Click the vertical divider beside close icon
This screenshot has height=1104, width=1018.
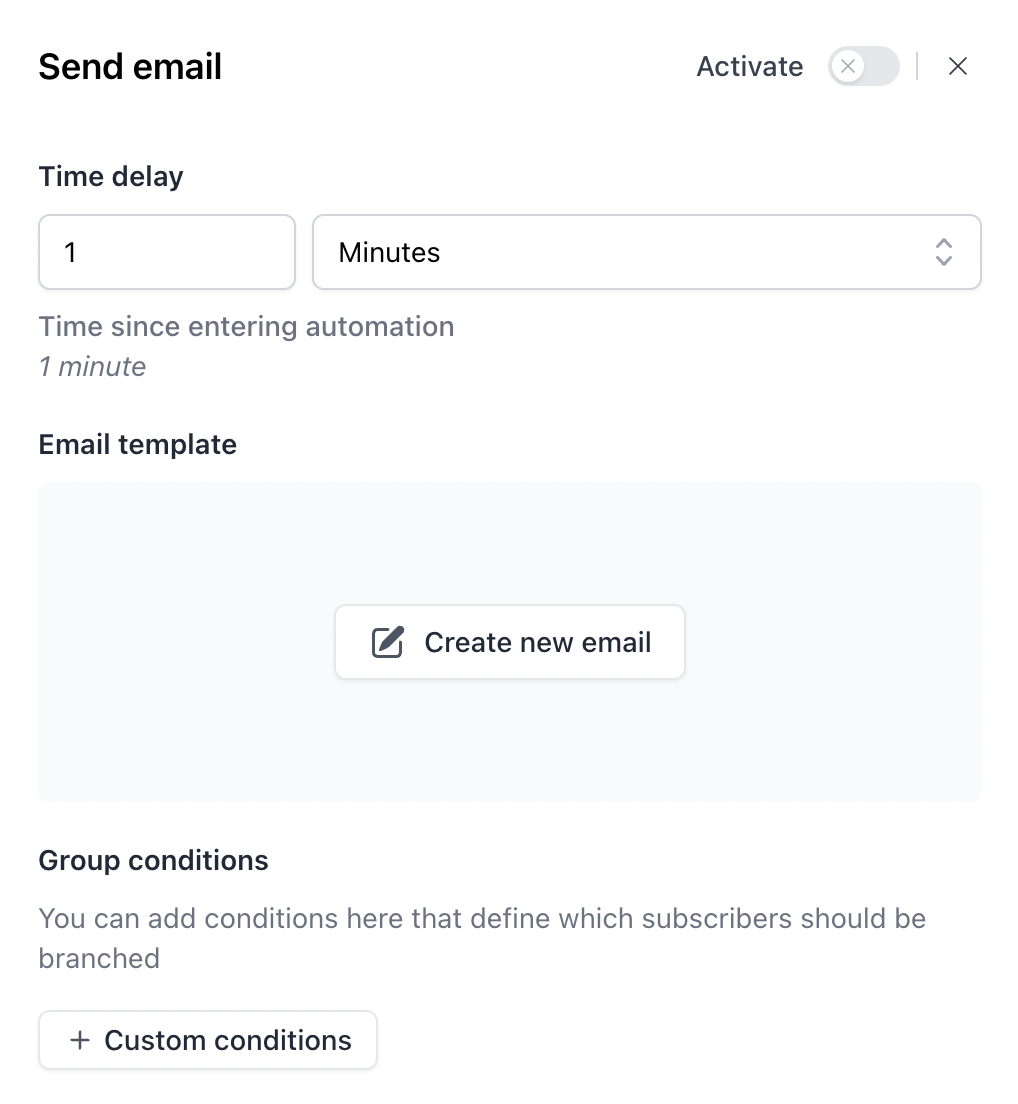coord(917,66)
